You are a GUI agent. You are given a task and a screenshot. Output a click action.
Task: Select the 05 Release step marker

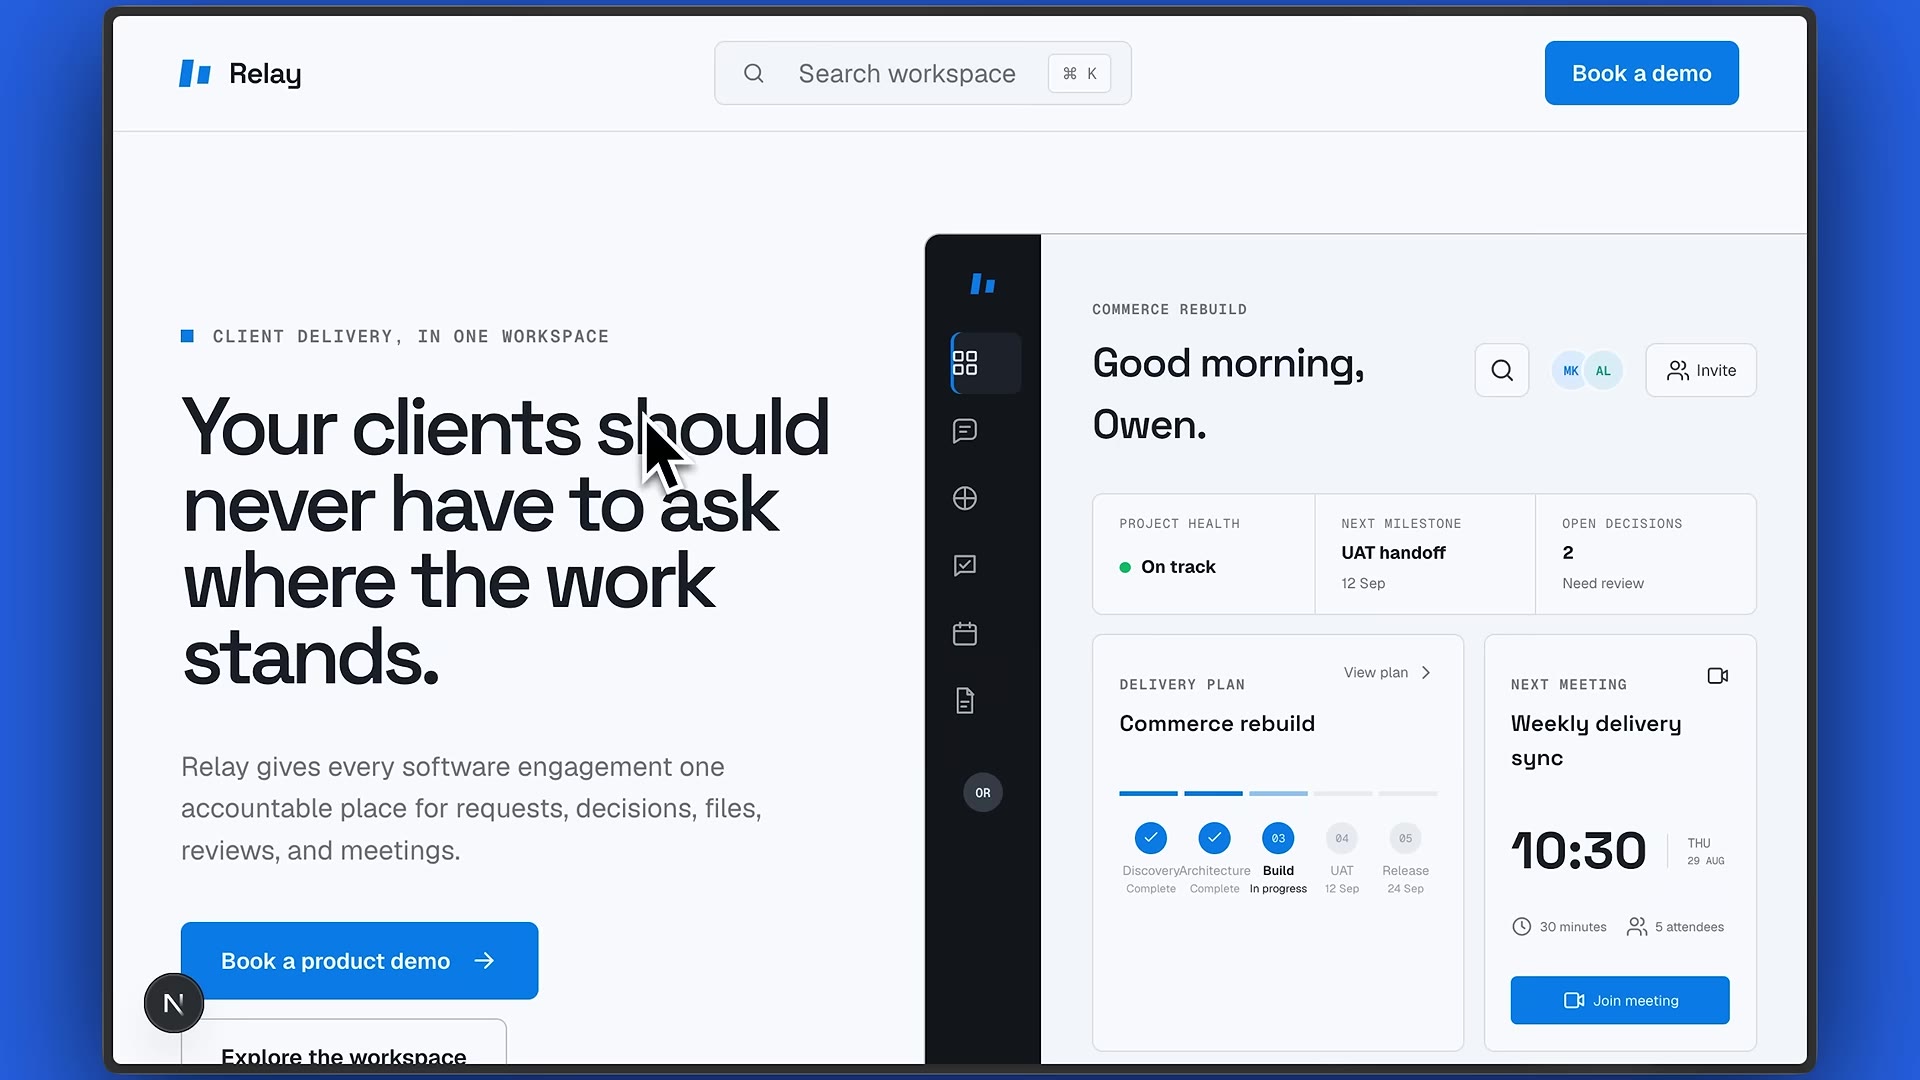tap(1406, 838)
